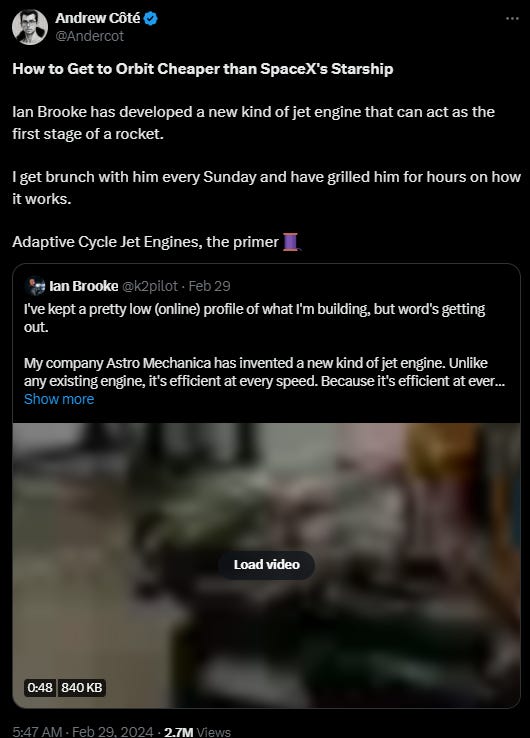The image size is (530, 738).
Task: Click the bold Starship headline text
Action: coord(203,69)
